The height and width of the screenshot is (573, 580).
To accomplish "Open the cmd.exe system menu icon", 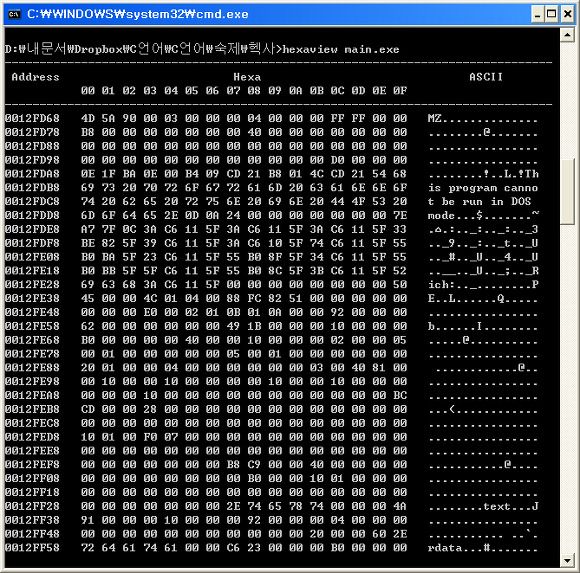I will tap(14, 14).
